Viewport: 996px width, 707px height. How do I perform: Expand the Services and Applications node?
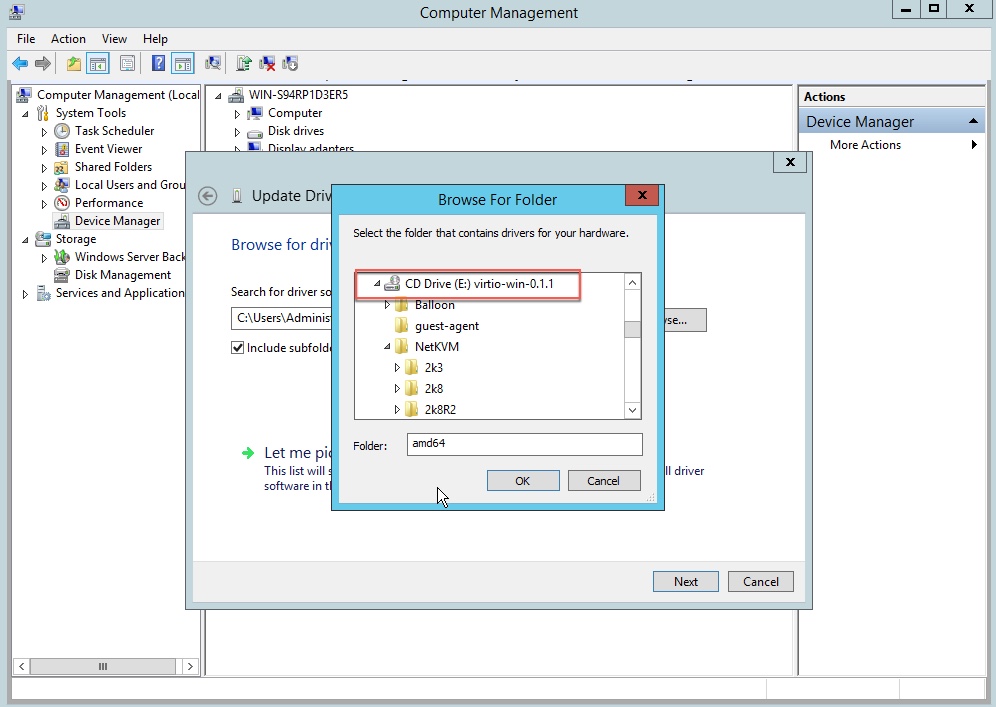click(25, 294)
